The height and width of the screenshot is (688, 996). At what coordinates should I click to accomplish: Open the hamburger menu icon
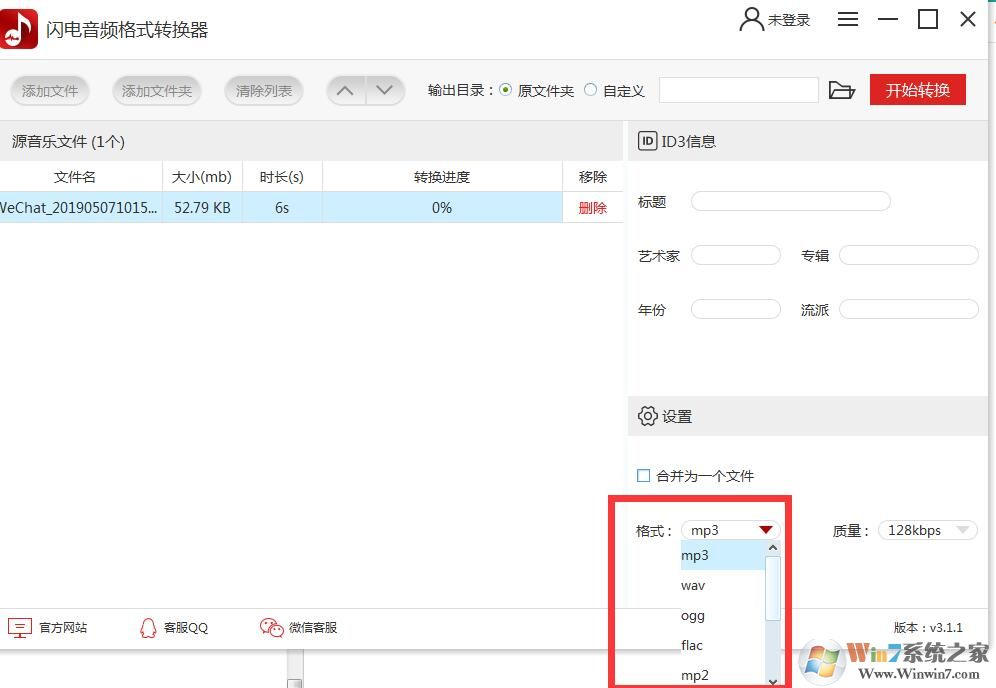[x=848, y=18]
